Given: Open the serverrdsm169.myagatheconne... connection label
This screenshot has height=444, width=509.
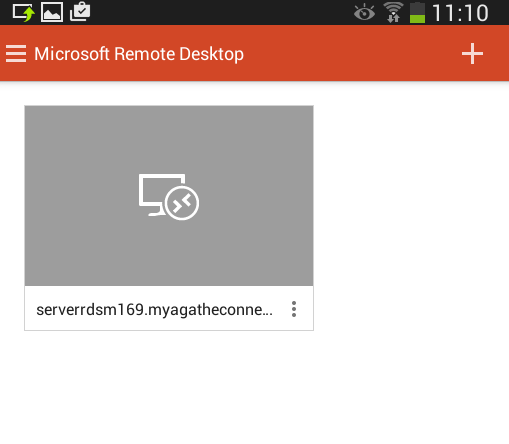Looking at the screenshot, I should (154, 310).
